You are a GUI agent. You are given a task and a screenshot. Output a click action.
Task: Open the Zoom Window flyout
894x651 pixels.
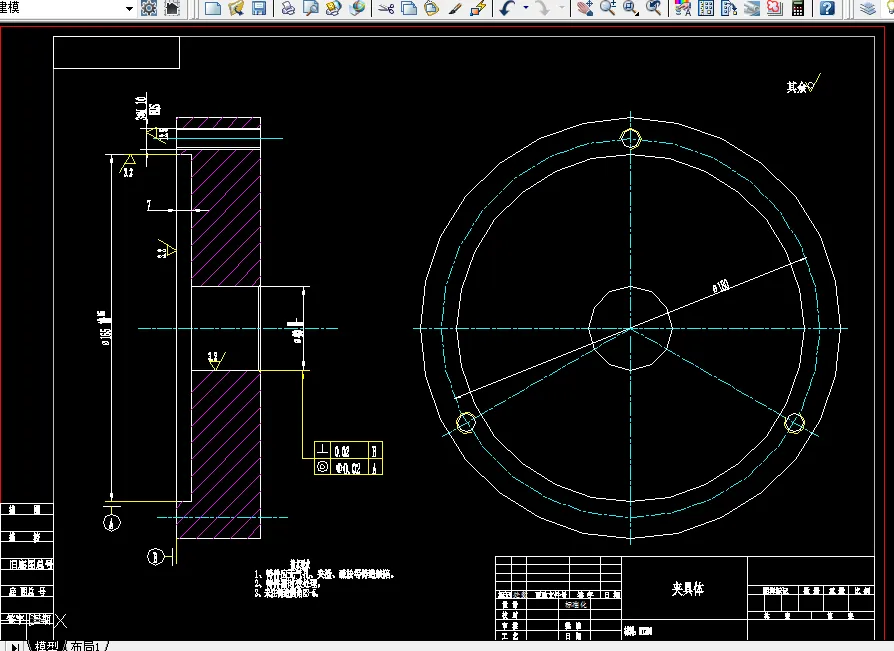coord(631,8)
